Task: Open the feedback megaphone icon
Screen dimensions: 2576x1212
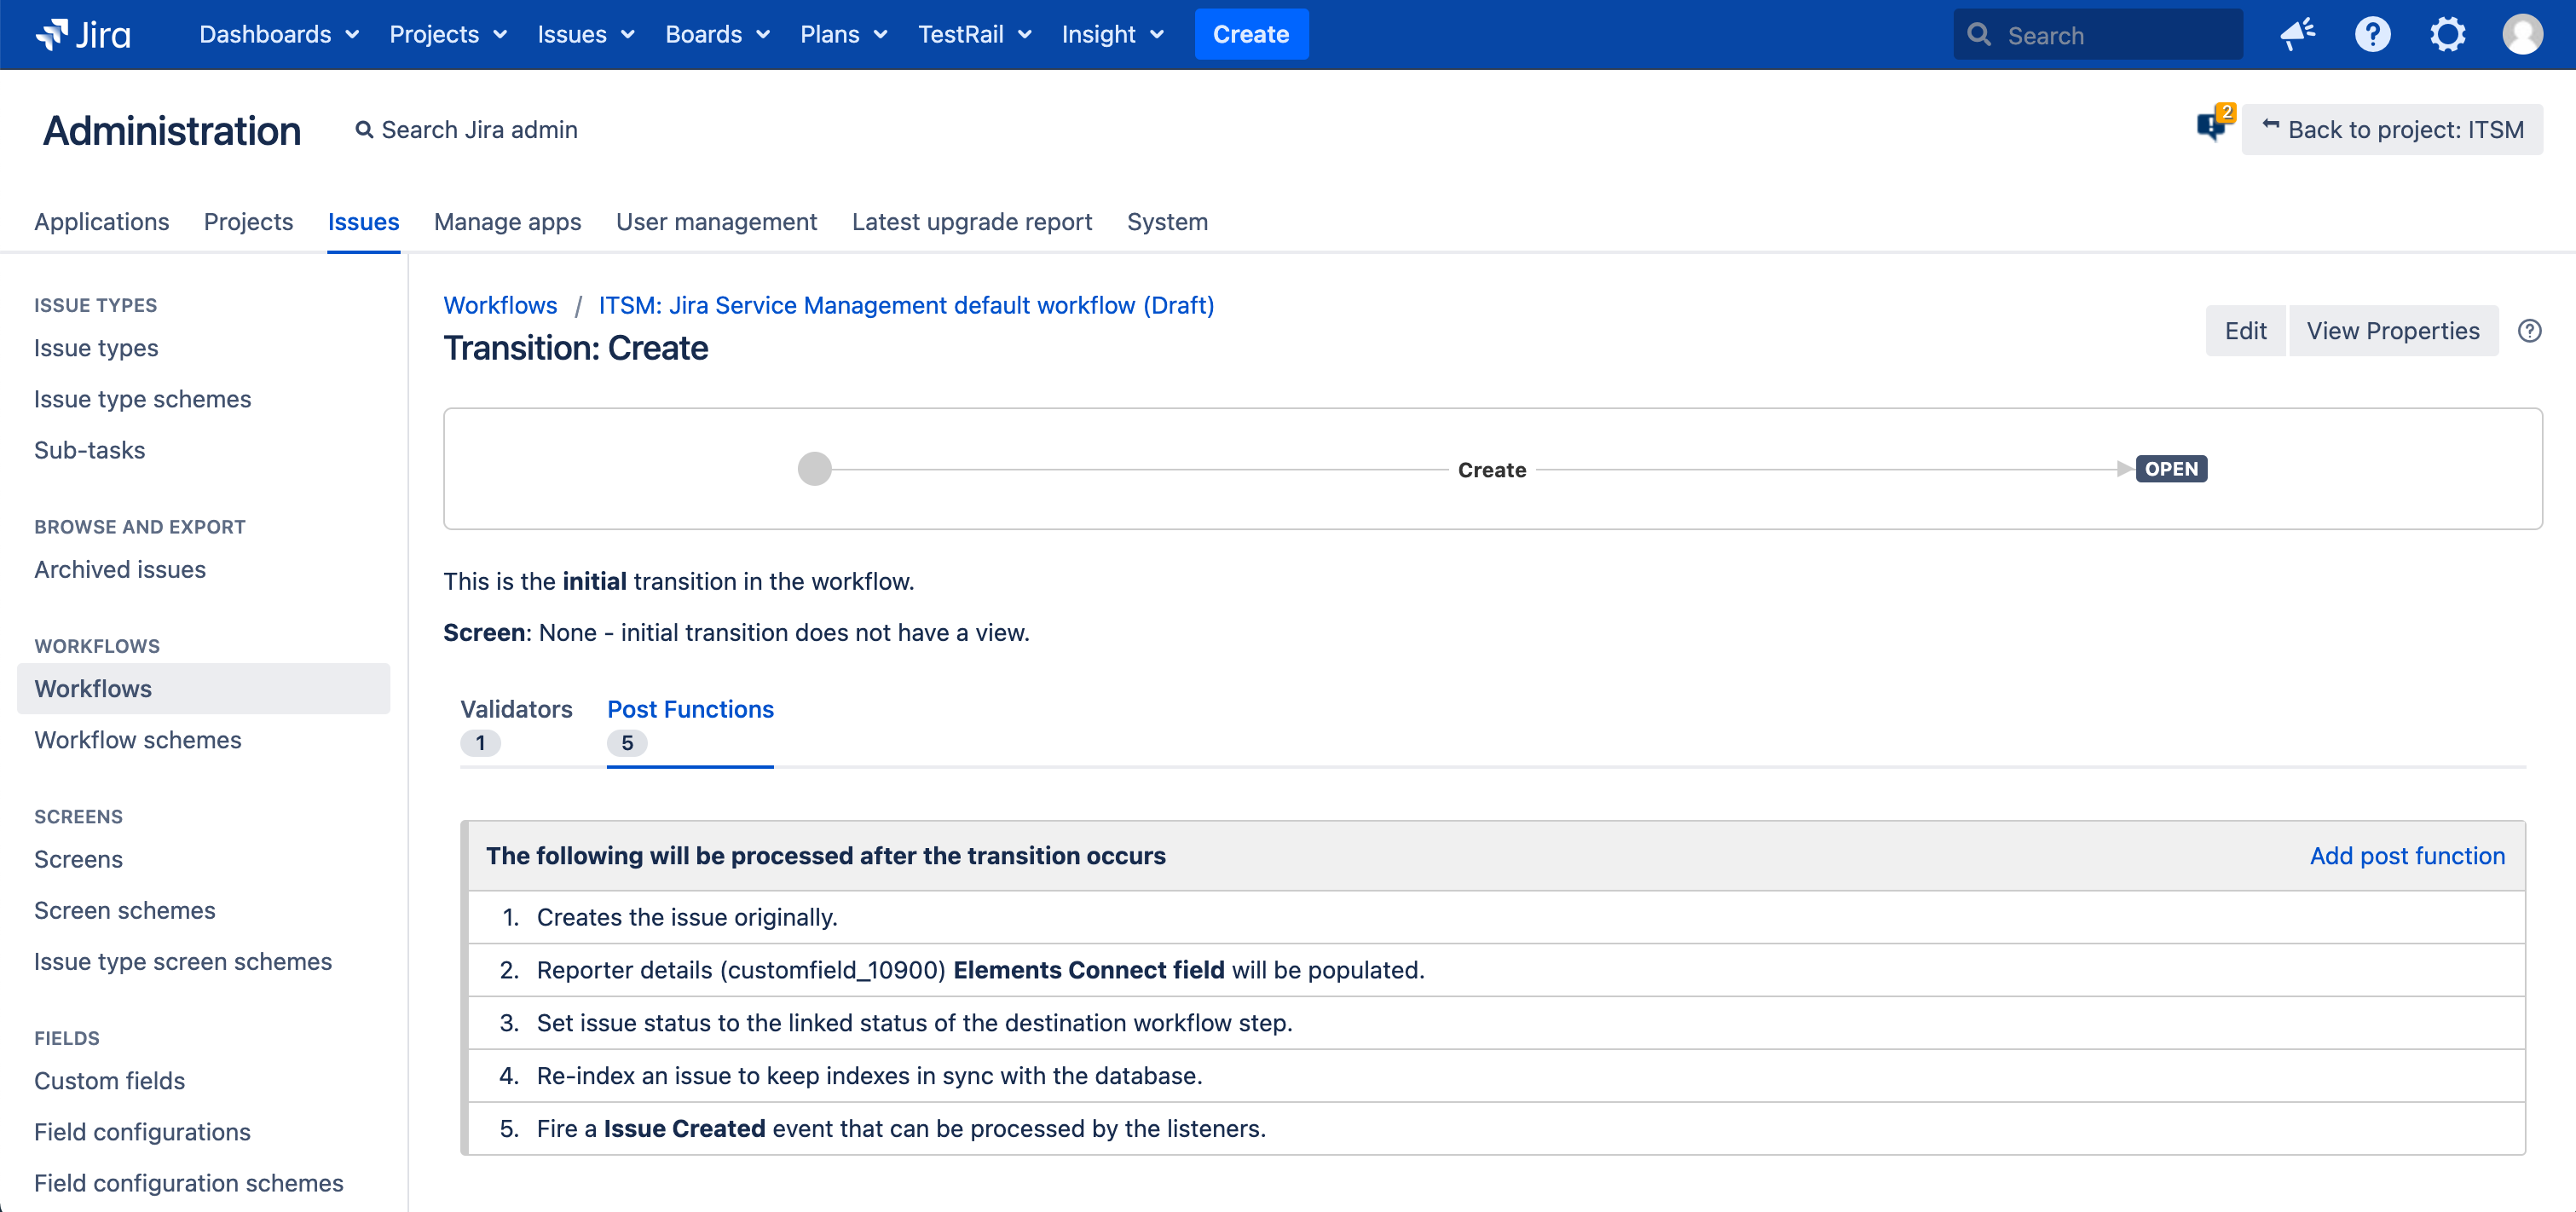Action: click(x=2297, y=34)
